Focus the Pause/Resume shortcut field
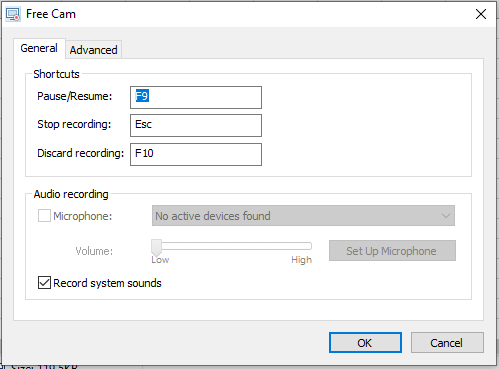Viewport: 499px width, 369px height. click(196, 97)
